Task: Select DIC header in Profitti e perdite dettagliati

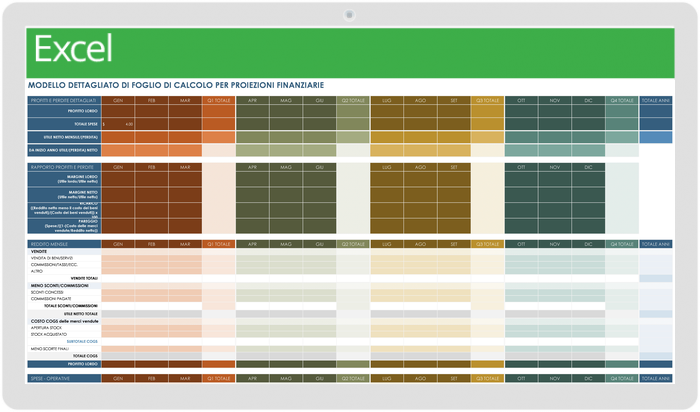Action: coord(588,100)
